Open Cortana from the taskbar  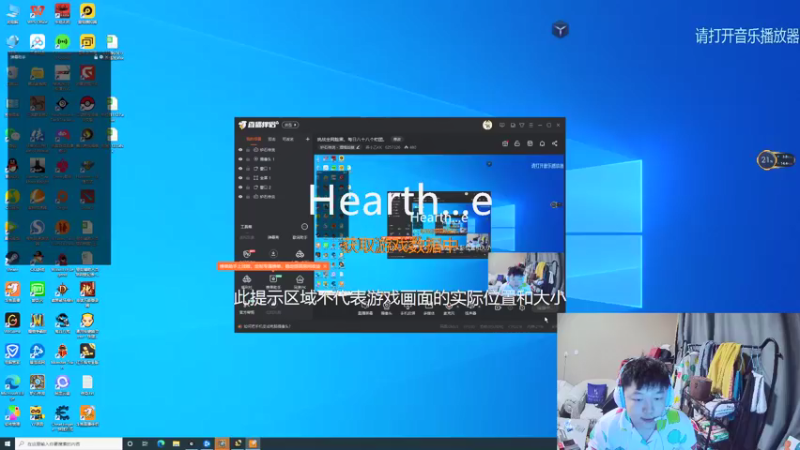[130, 444]
